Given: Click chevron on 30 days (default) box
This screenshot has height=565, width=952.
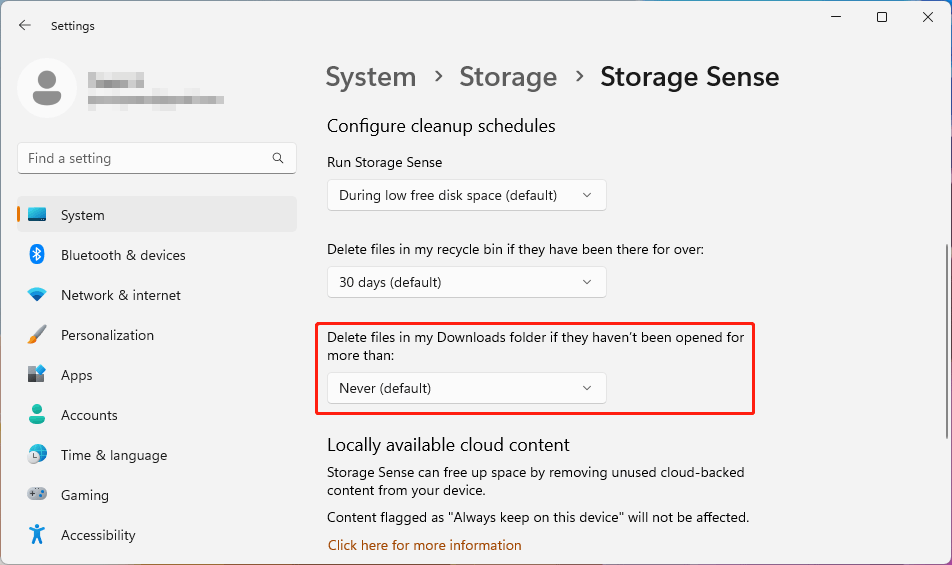Looking at the screenshot, I should point(586,282).
